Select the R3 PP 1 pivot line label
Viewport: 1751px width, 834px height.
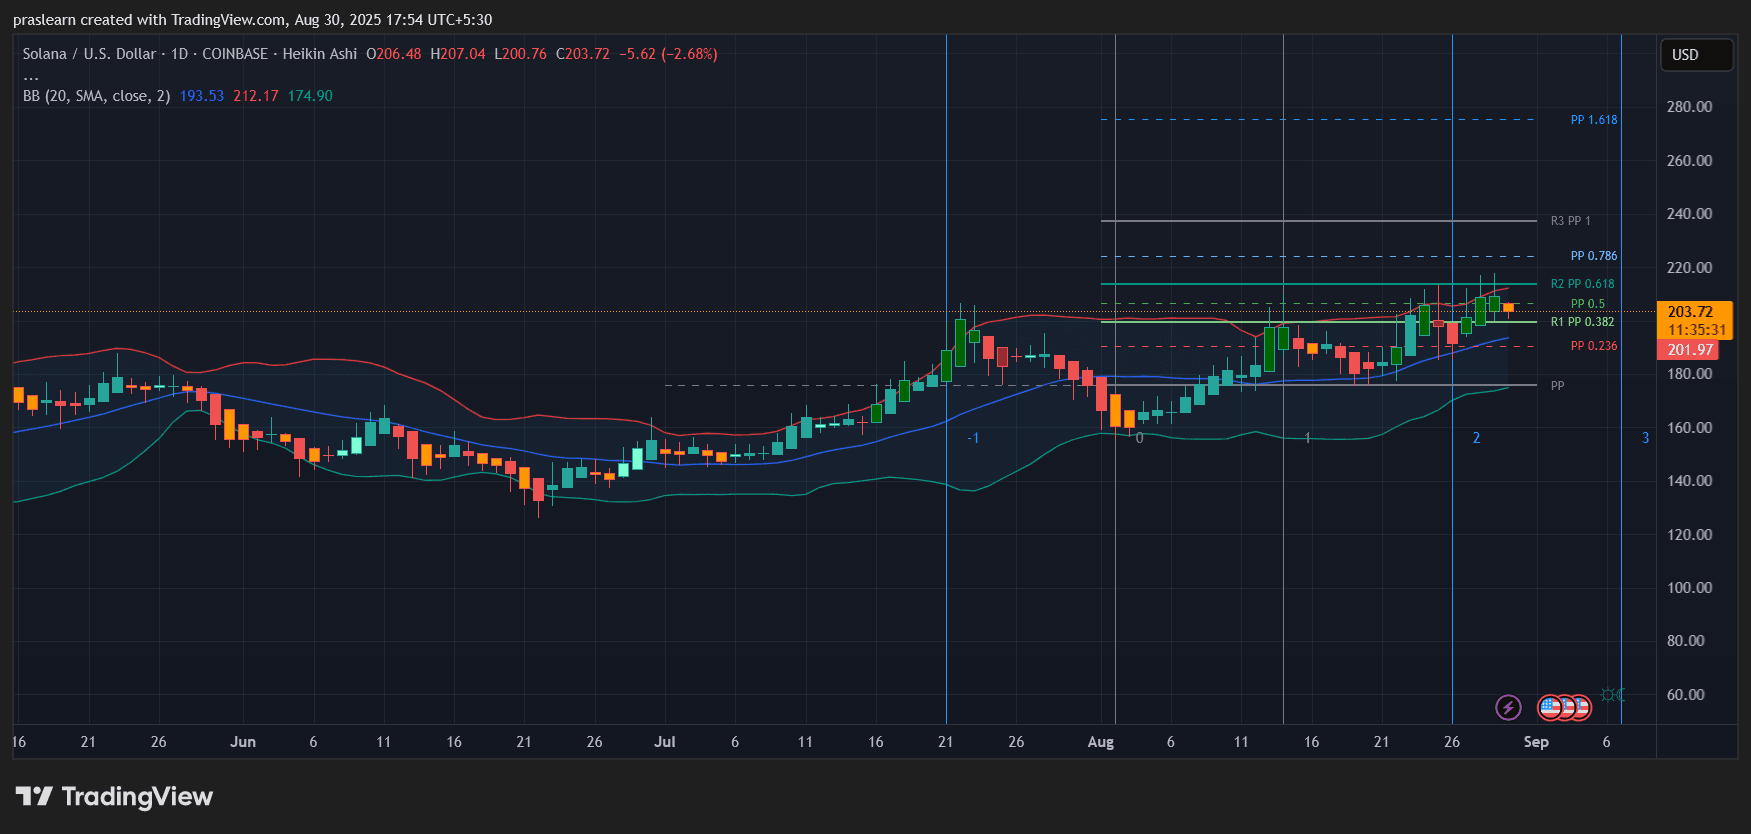tap(1570, 221)
